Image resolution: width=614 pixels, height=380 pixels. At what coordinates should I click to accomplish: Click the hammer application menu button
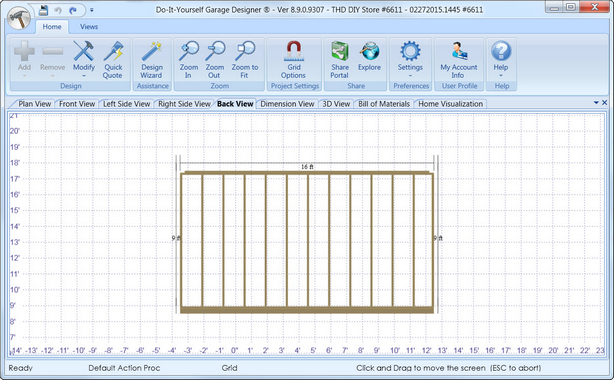19,18
